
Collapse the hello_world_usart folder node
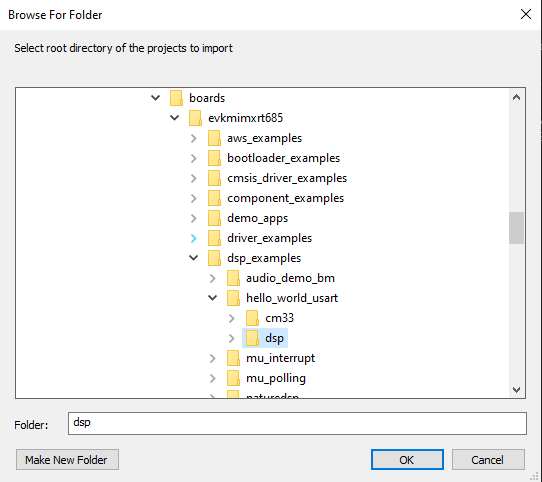[x=213, y=298]
